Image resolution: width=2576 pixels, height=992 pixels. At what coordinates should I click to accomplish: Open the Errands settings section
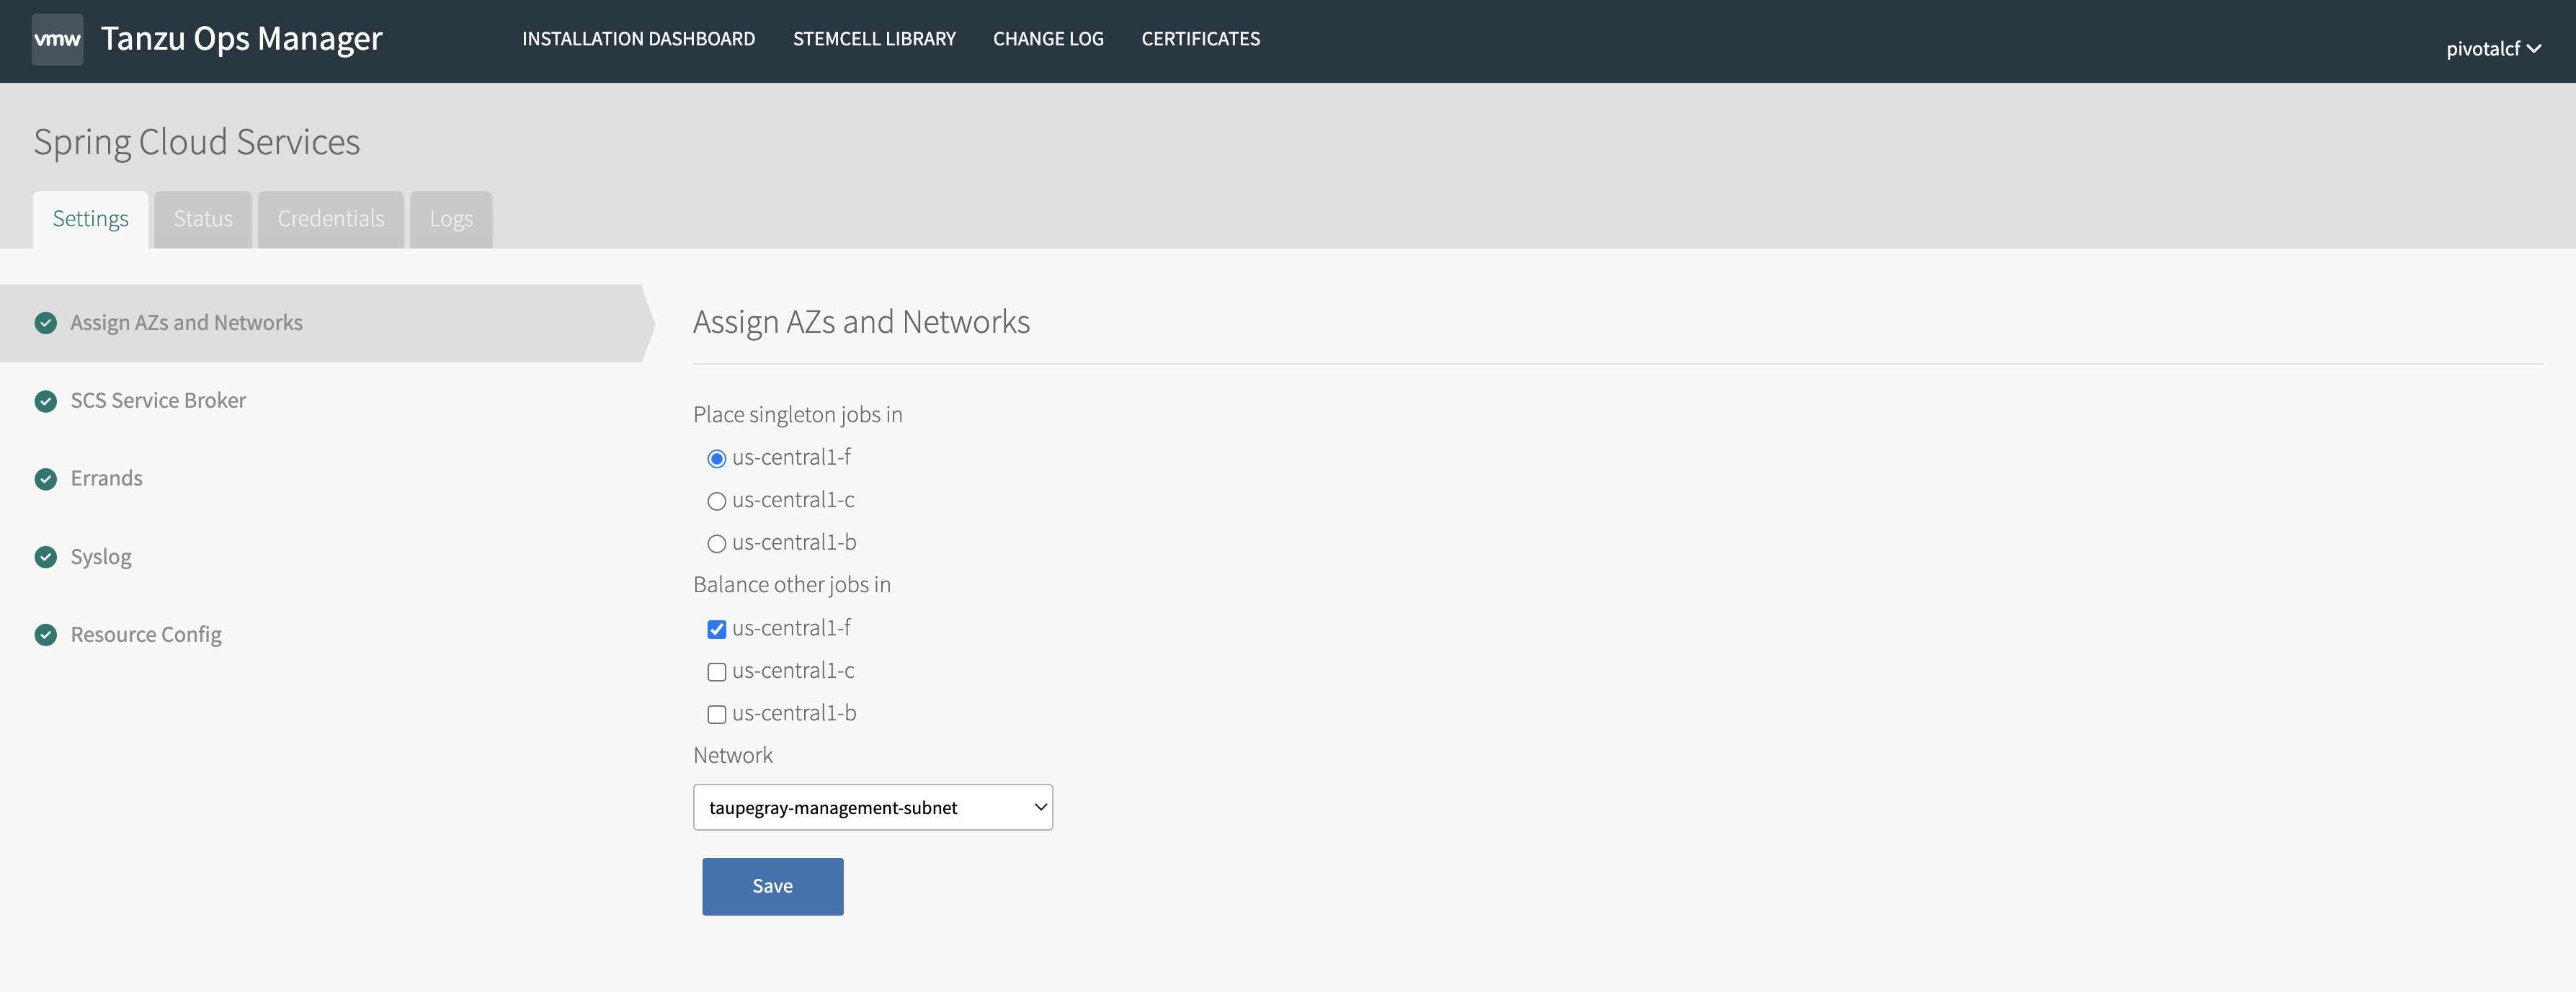pos(106,479)
